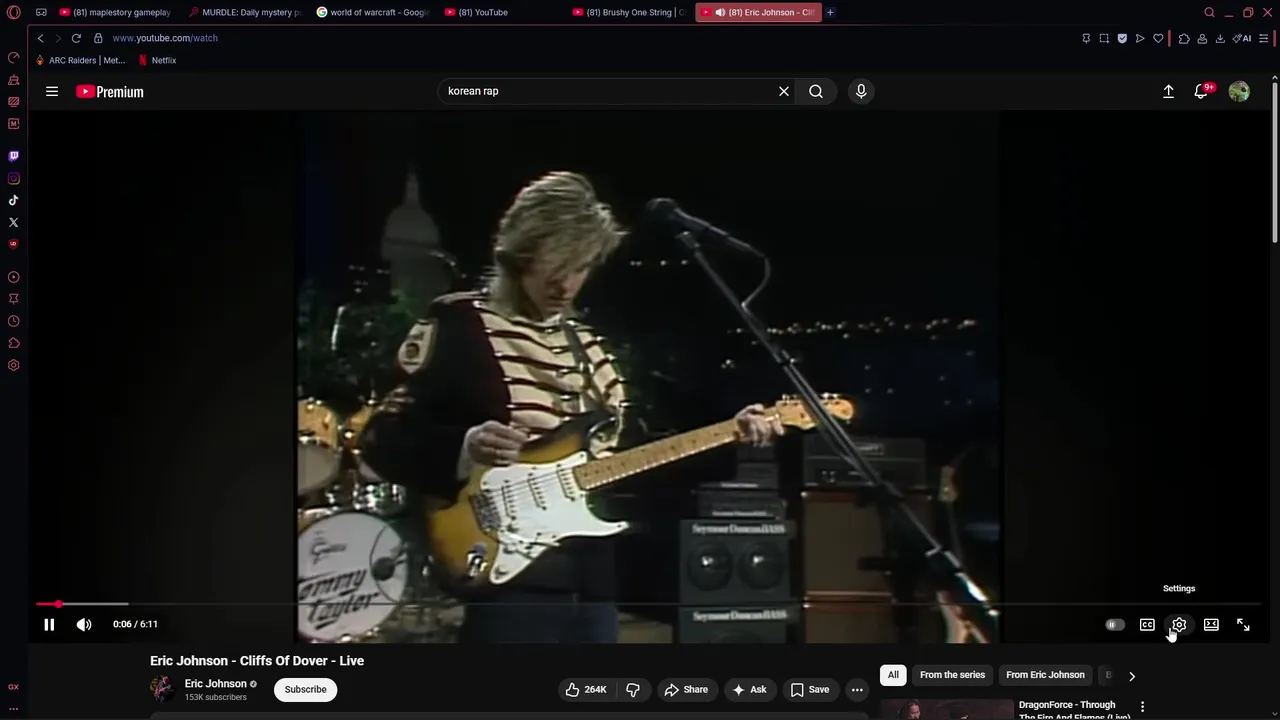Add page to bookmarks heart
The image size is (1280, 720).
pos(1158,38)
